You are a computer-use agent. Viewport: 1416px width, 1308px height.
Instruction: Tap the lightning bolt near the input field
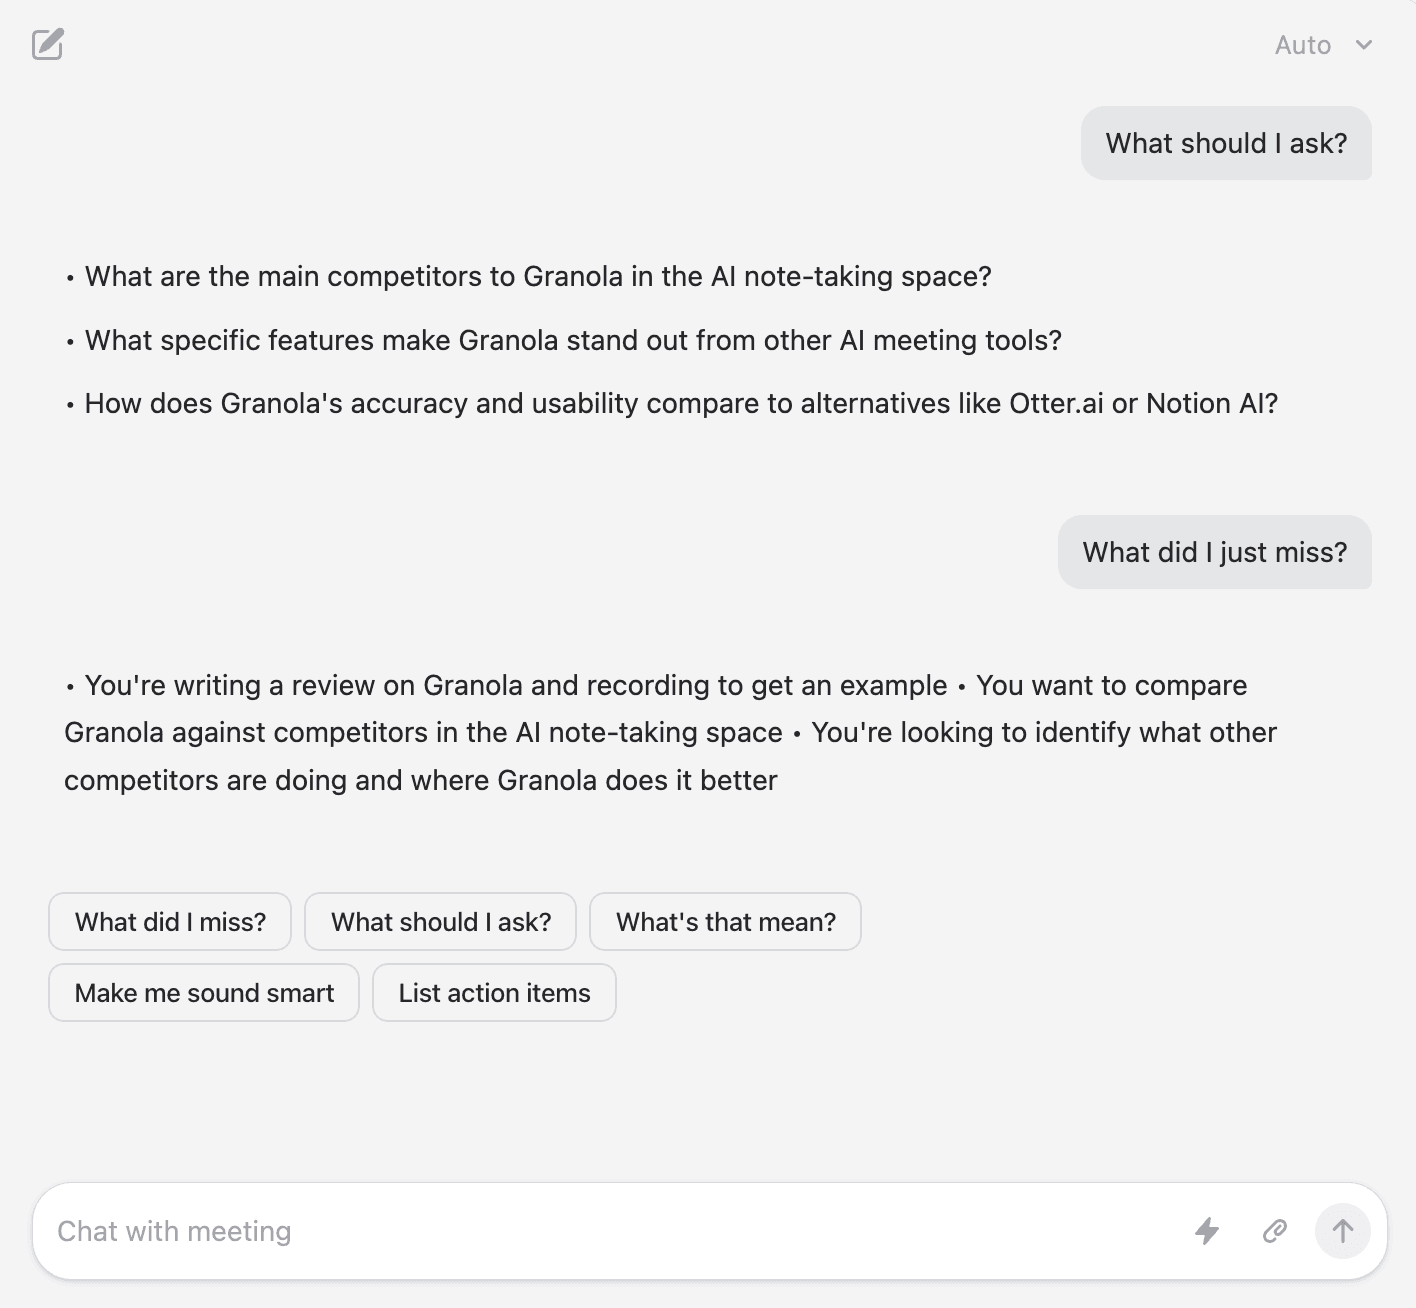pyautogui.click(x=1208, y=1231)
